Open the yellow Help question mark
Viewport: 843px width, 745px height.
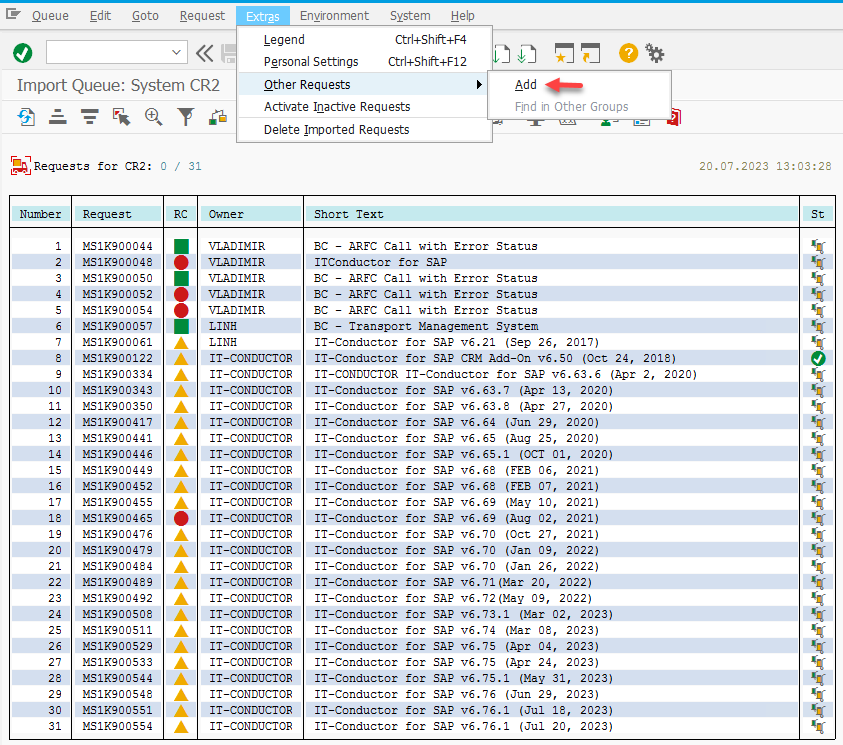pyautogui.click(x=628, y=53)
